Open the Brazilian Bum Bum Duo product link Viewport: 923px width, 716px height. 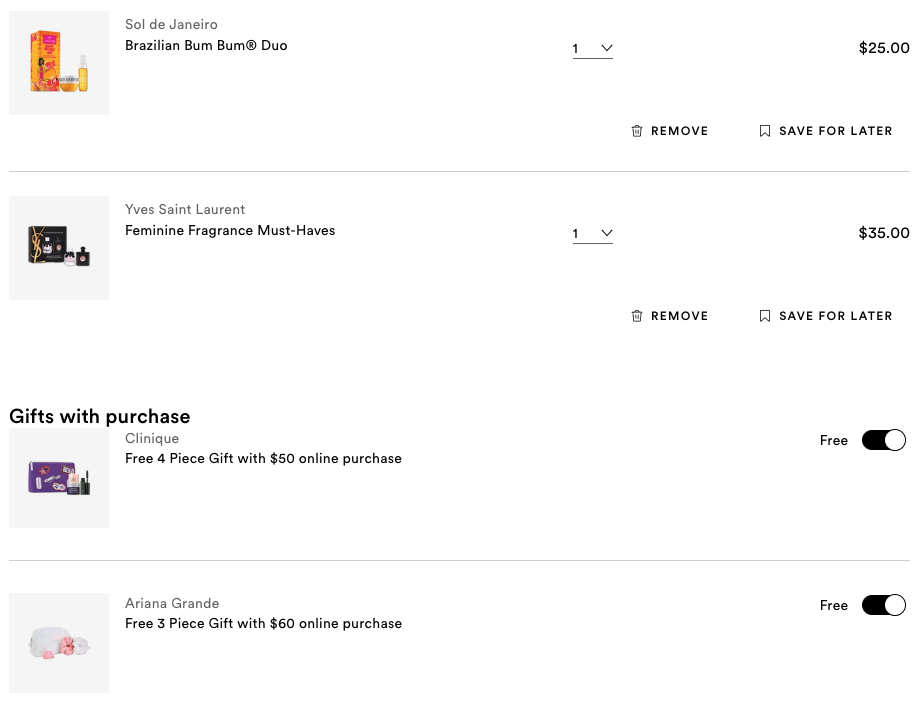click(x=206, y=45)
